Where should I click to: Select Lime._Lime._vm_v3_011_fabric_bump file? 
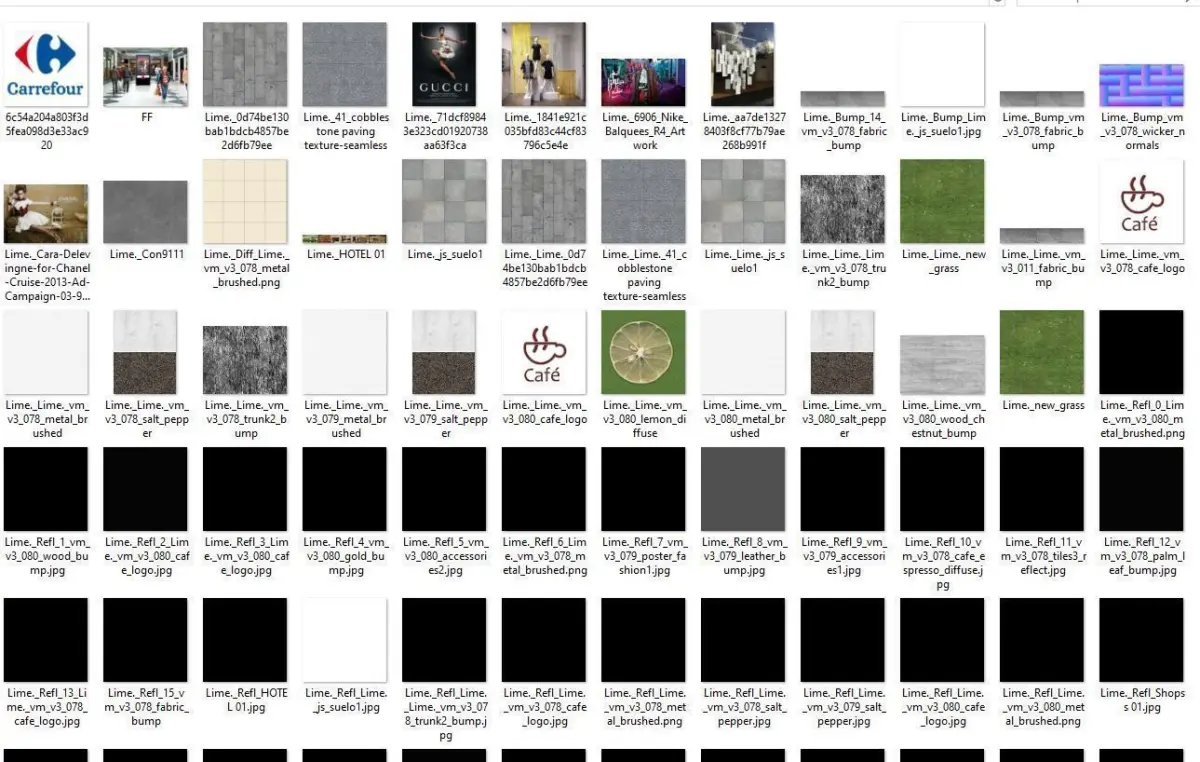tap(1042, 235)
